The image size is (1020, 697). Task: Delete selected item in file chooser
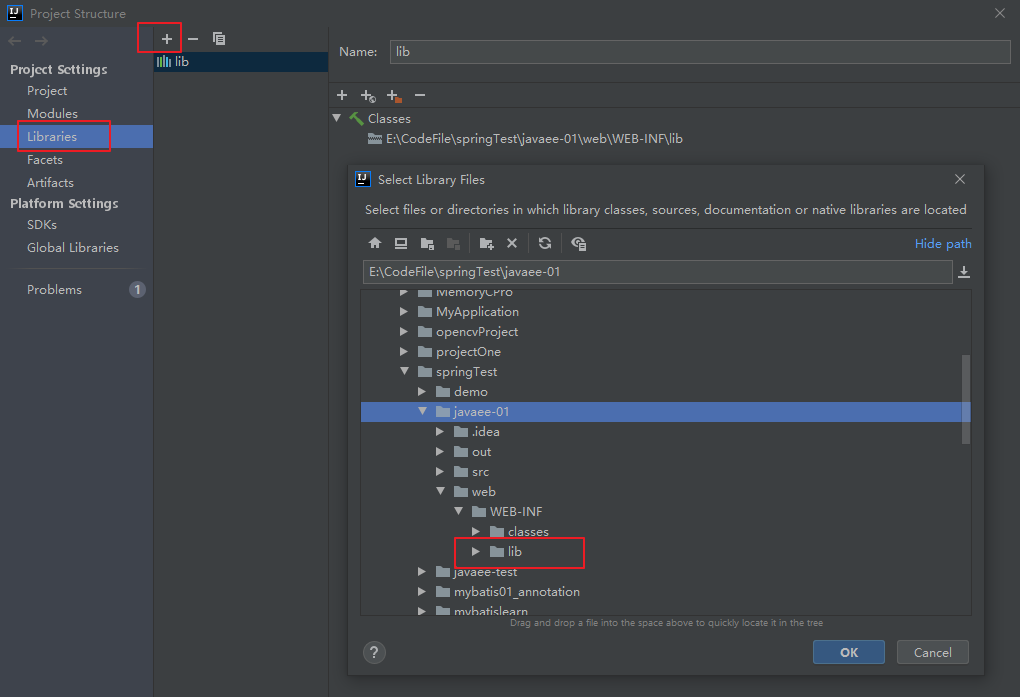click(512, 243)
